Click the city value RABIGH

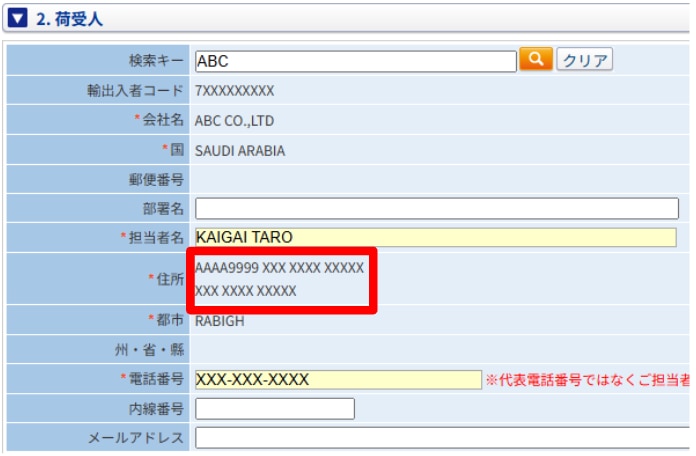[219, 321]
